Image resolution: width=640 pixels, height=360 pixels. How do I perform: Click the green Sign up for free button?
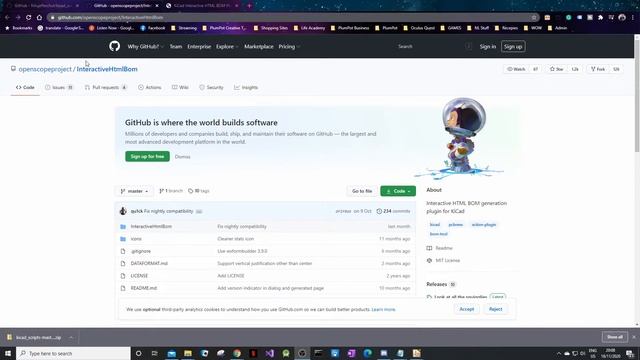(147, 156)
